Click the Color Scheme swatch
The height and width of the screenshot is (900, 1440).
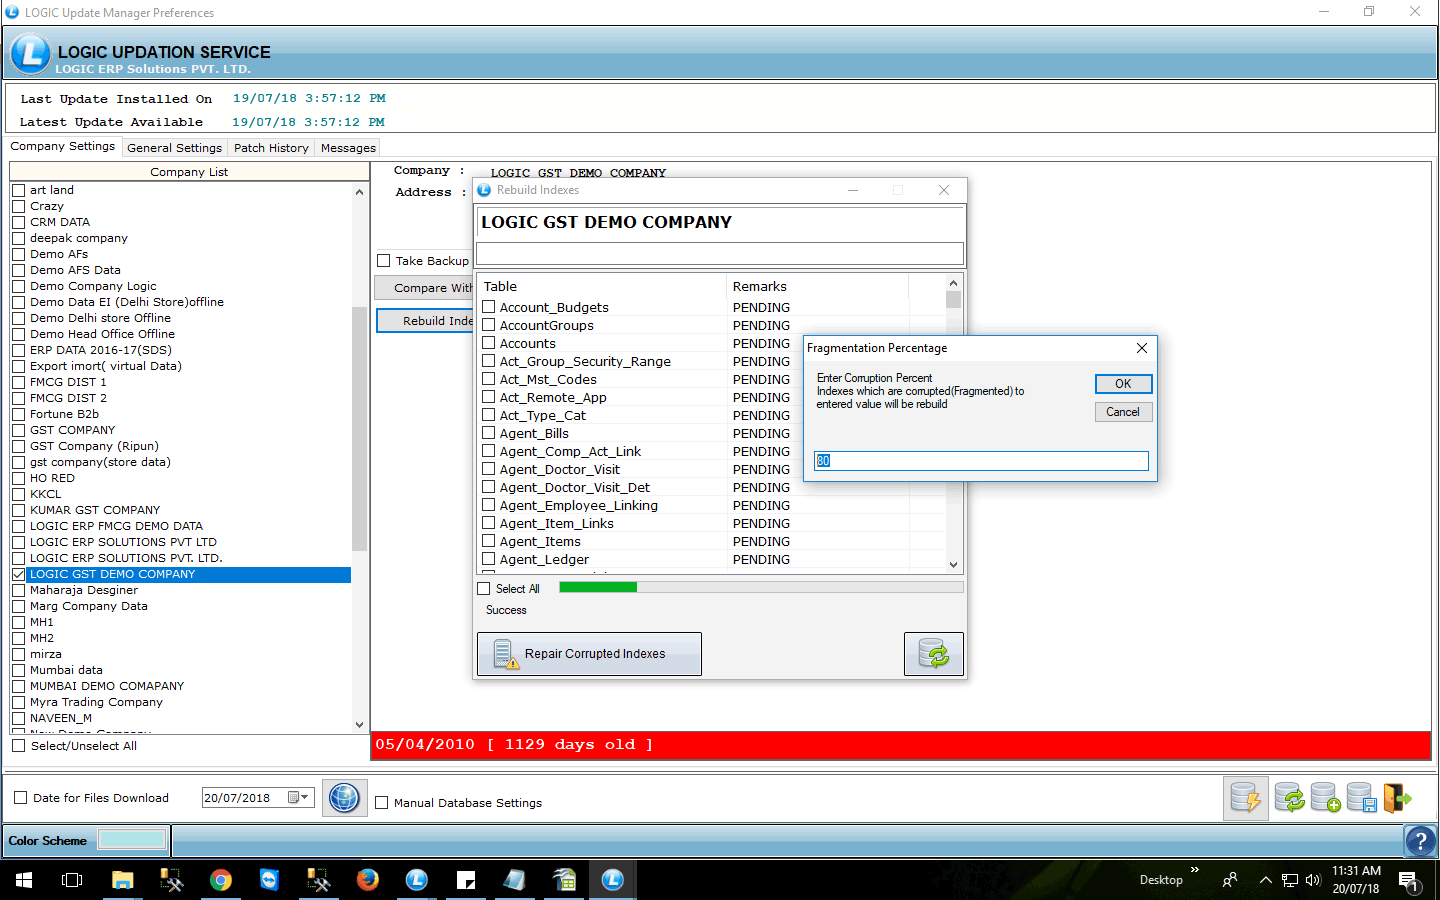132,840
